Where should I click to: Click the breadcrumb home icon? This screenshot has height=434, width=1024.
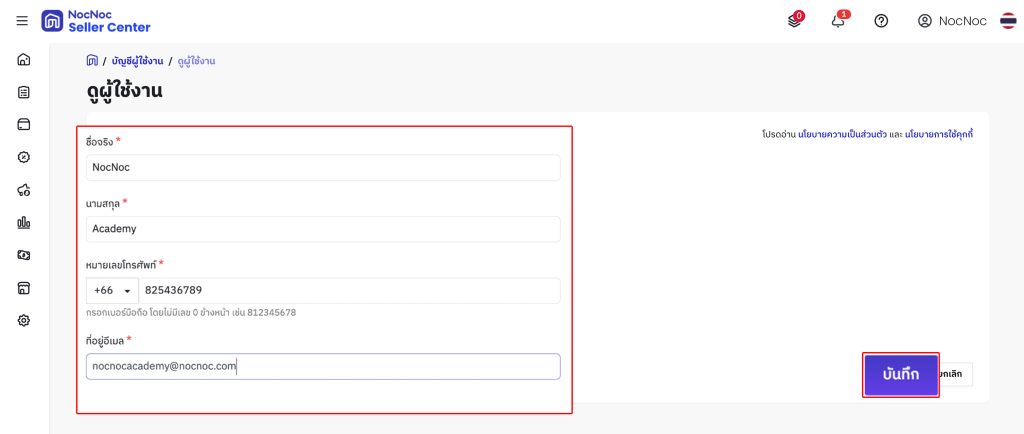point(92,61)
